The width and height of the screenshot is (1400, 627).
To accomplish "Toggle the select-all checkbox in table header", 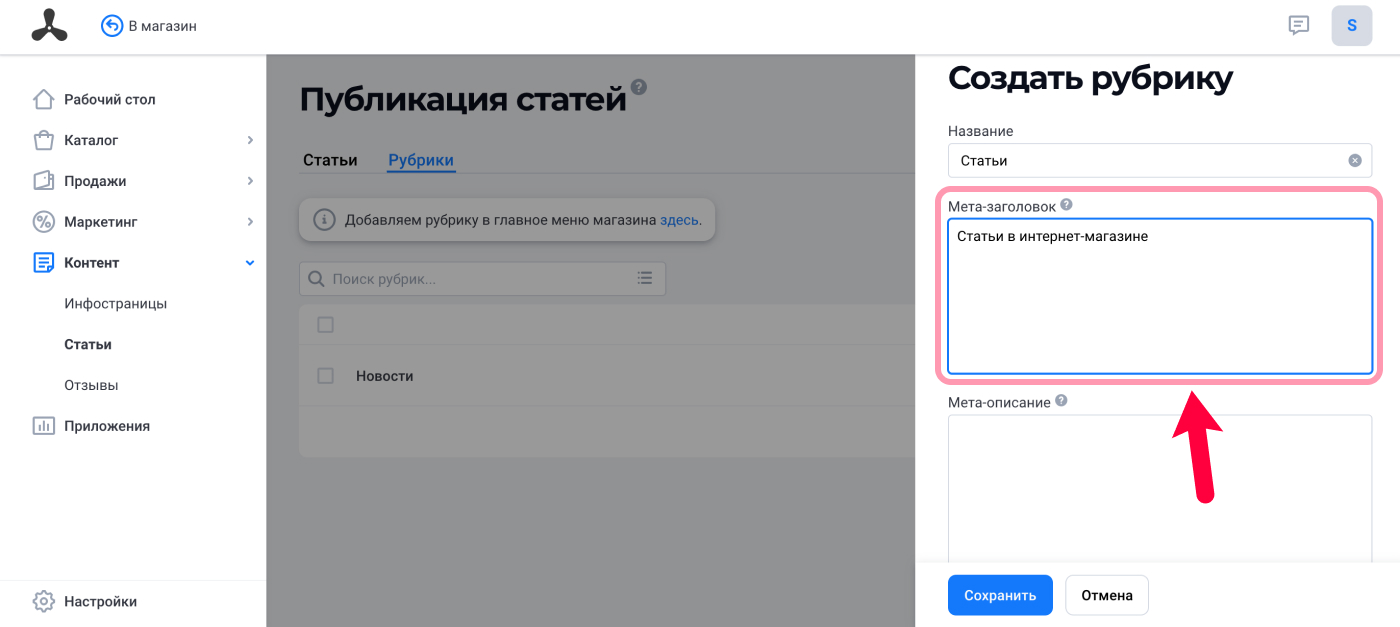I will pos(325,325).
